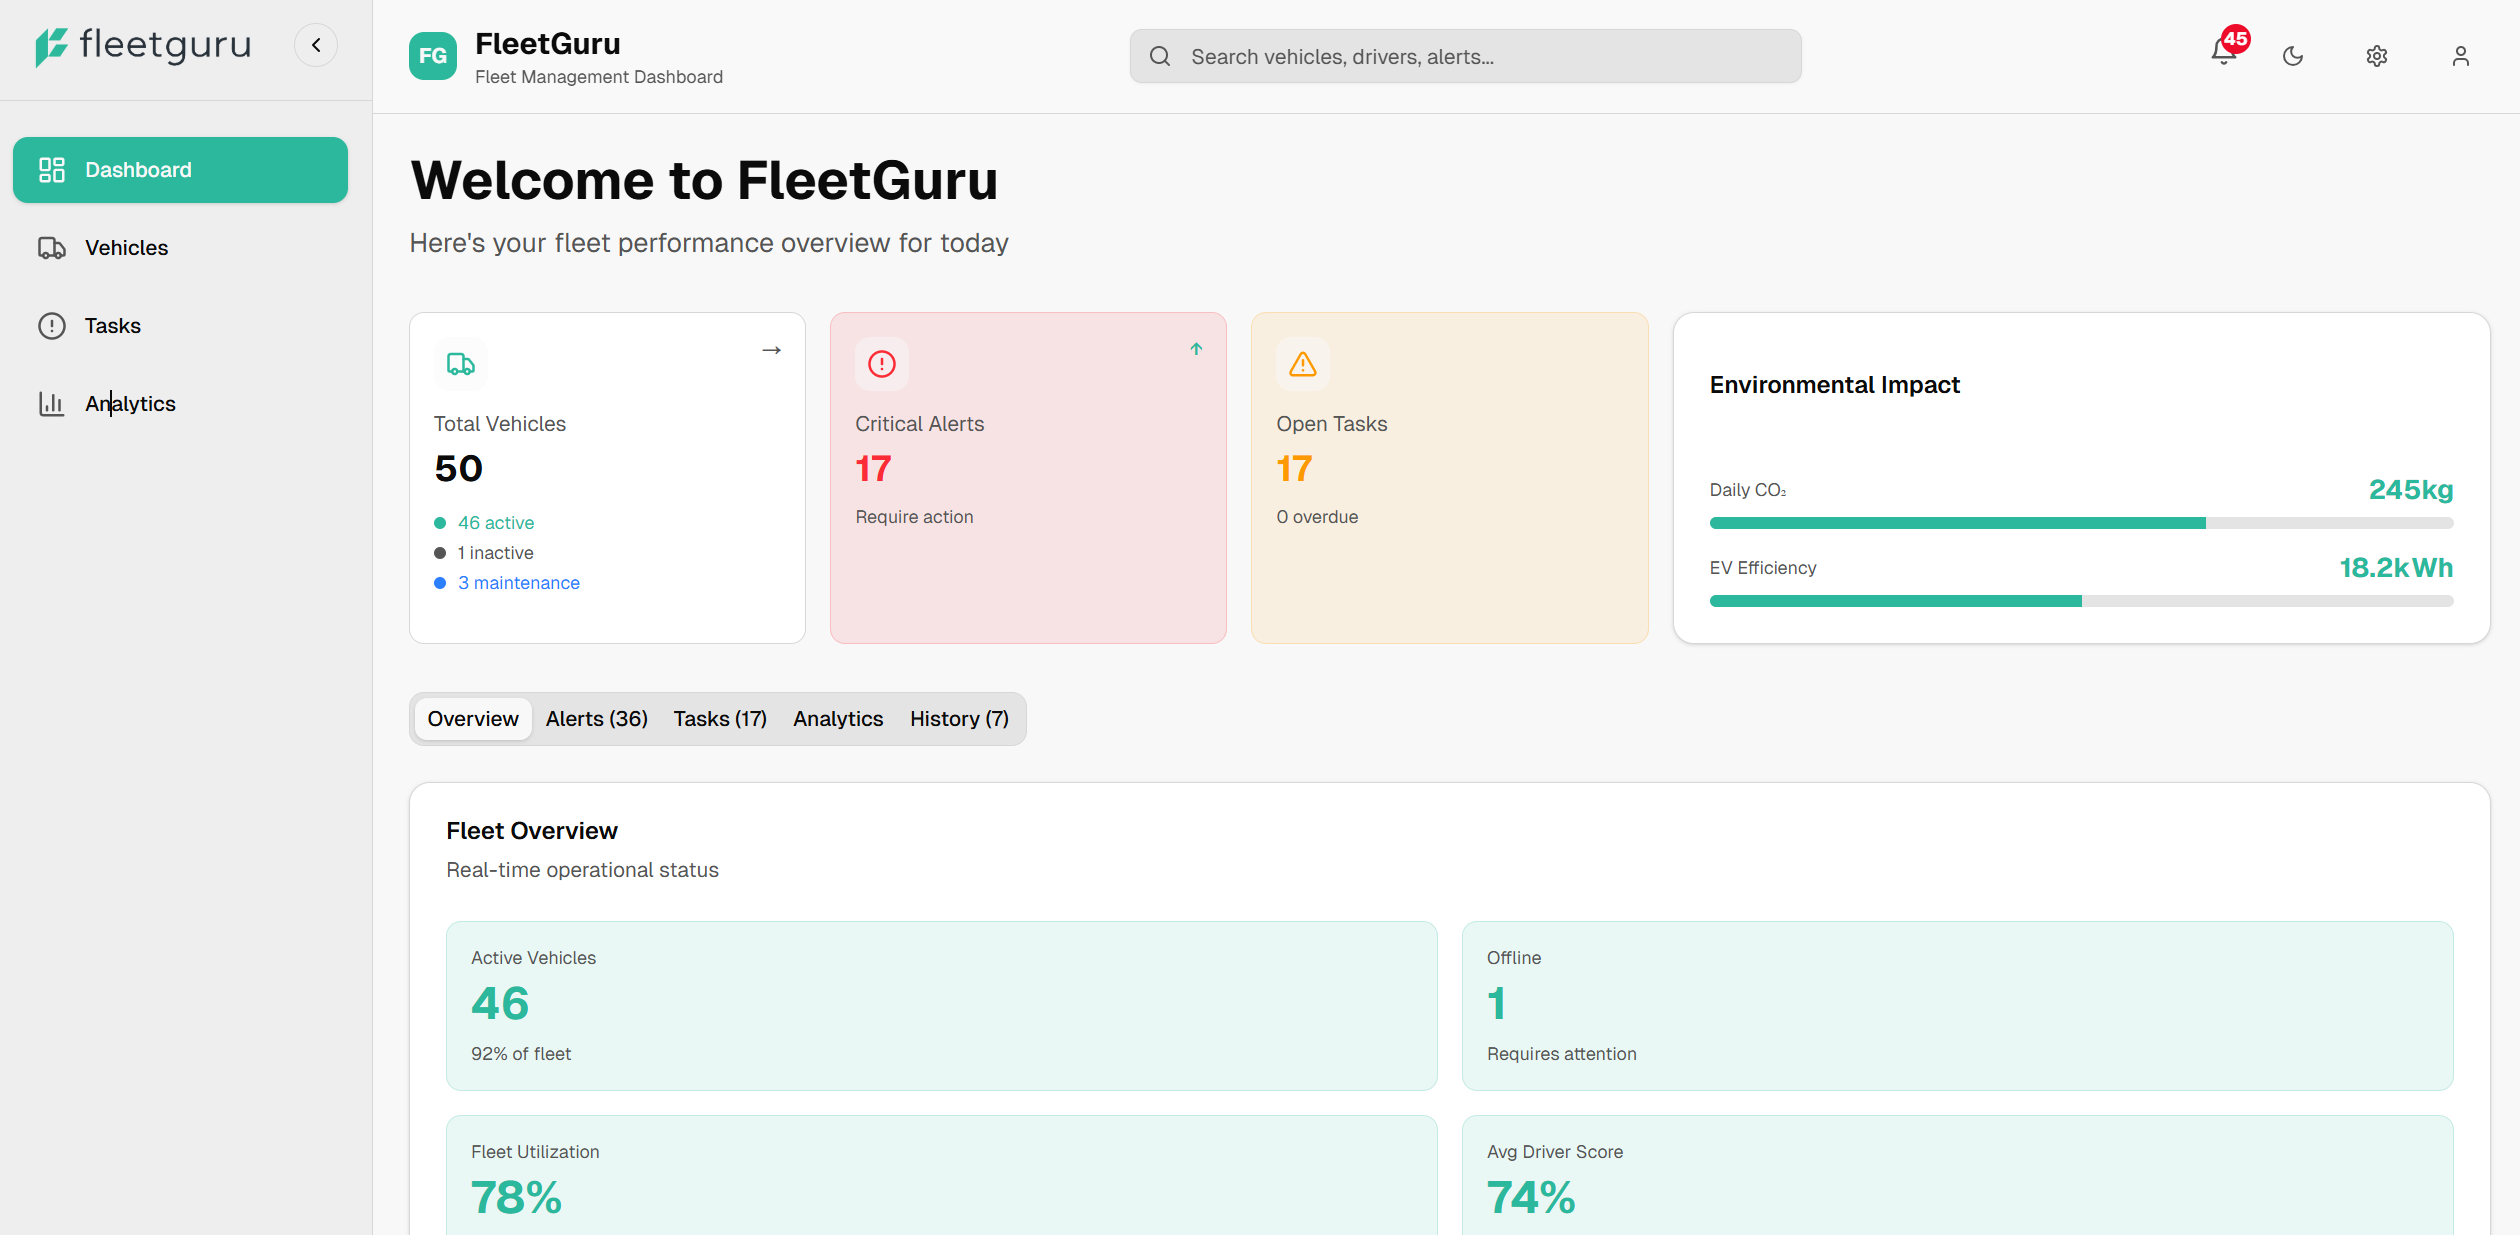Expand Critical Alerts with the up arrow
This screenshot has height=1235, width=2520.
pyautogui.click(x=1196, y=349)
